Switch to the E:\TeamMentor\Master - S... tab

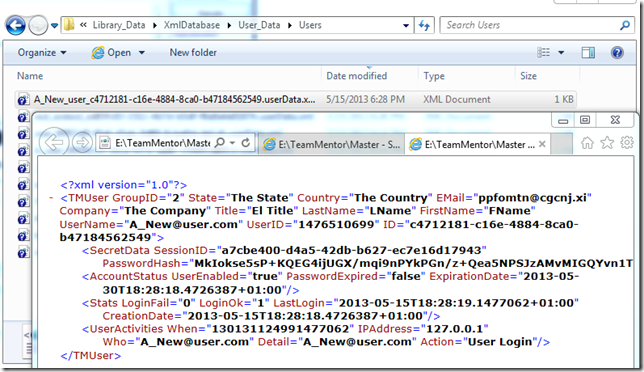(x=332, y=144)
